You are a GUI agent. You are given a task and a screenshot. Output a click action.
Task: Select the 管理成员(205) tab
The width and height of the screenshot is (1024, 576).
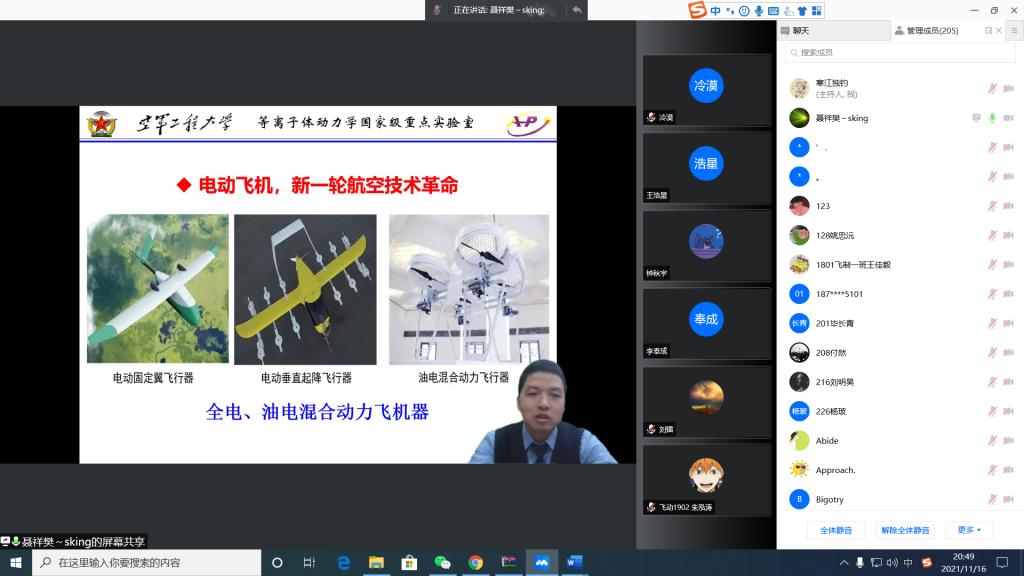930,31
